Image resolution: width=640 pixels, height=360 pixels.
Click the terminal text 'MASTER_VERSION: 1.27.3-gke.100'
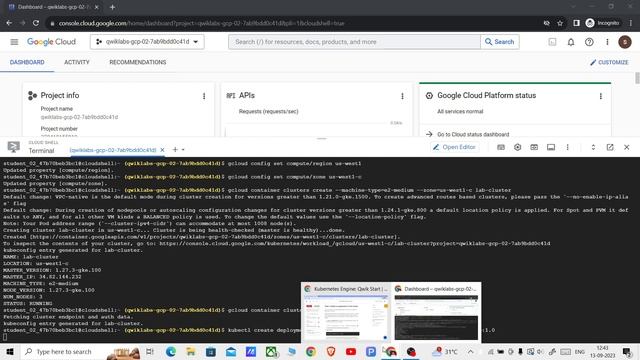[x=52, y=270]
